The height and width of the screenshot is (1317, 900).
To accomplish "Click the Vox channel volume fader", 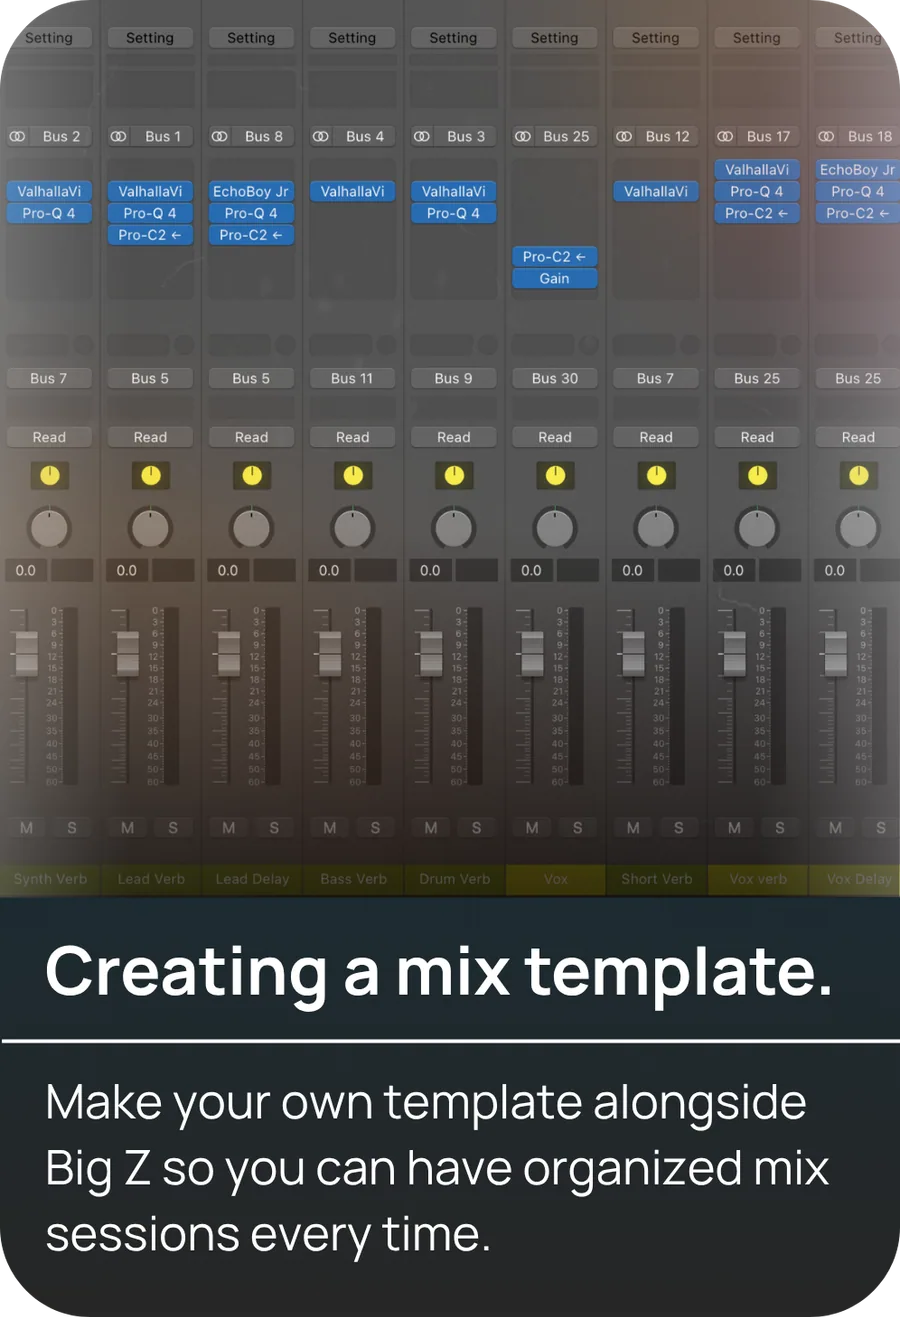I will [x=532, y=653].
